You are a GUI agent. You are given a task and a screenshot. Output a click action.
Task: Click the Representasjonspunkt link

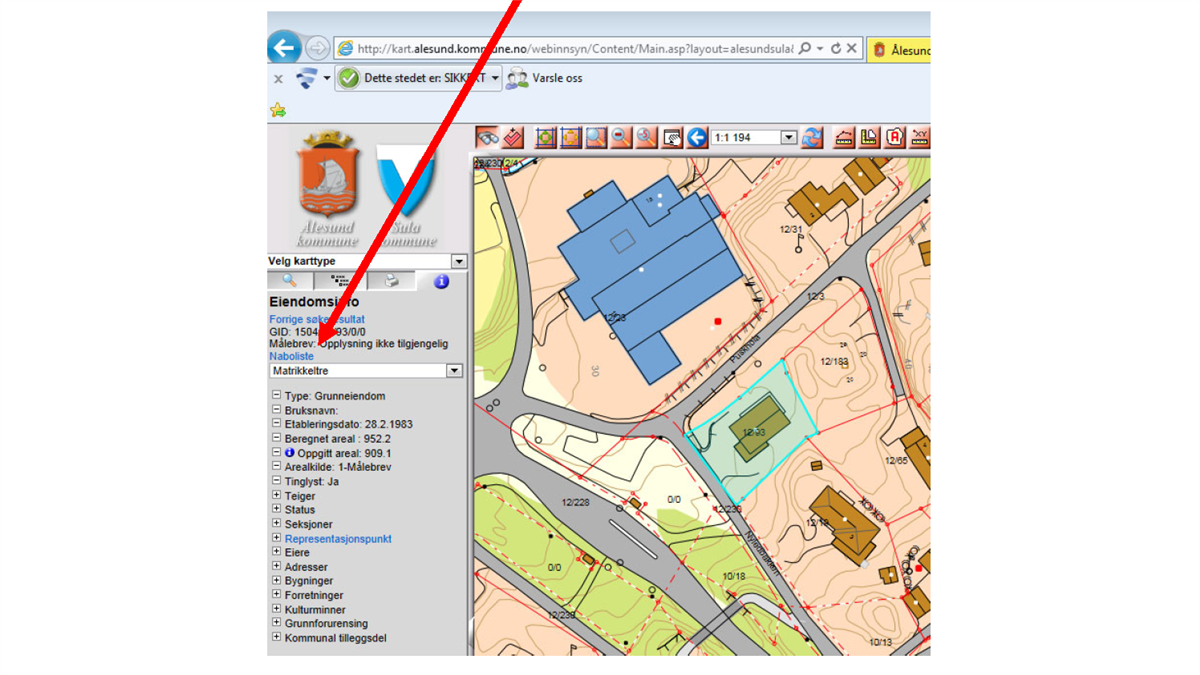click(338, 538)
